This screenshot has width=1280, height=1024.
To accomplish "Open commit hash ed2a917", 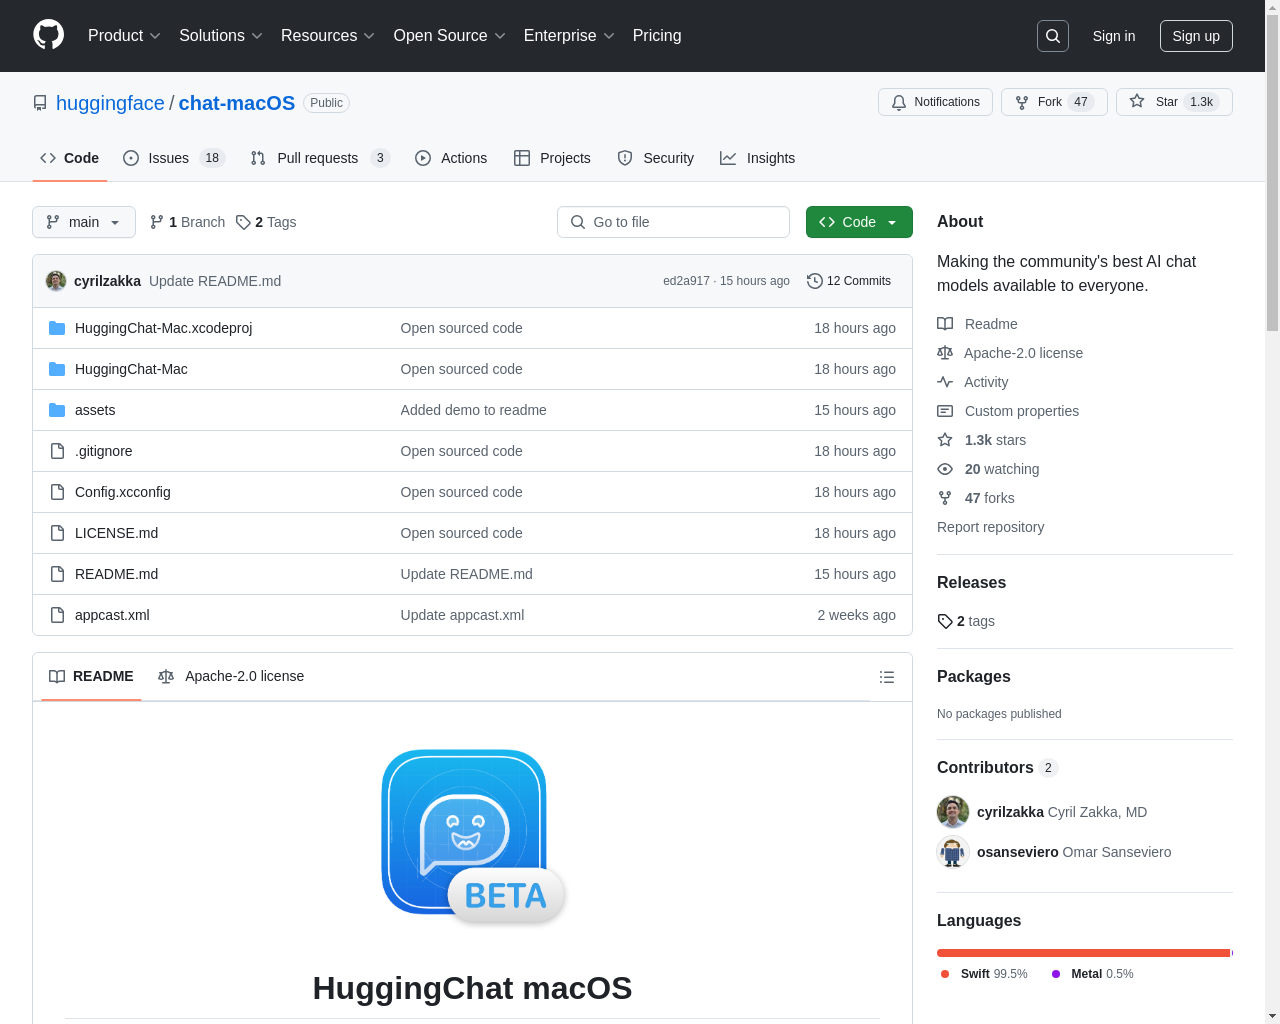I will pyautogui.click(x=686, y=281).
